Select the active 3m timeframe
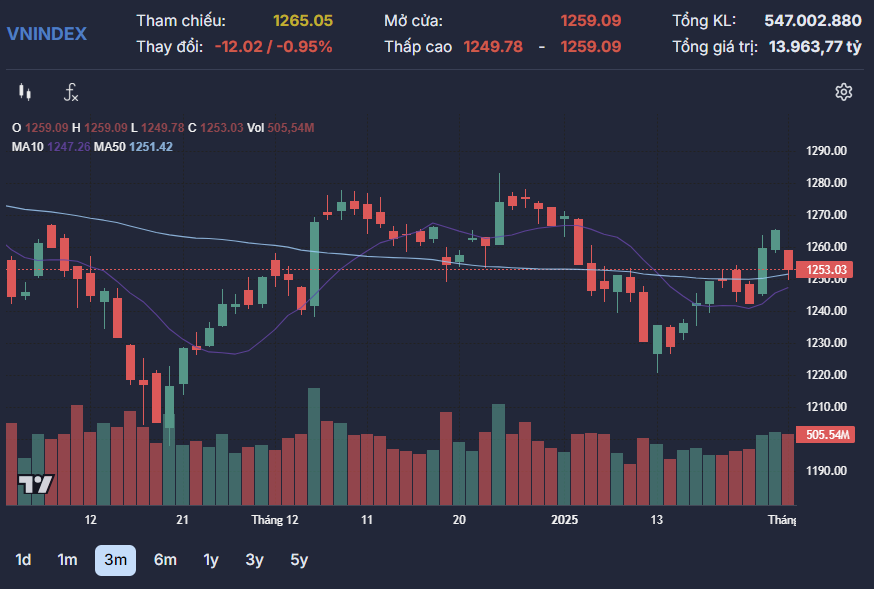874x589 pixels. [x=115, y=560]
